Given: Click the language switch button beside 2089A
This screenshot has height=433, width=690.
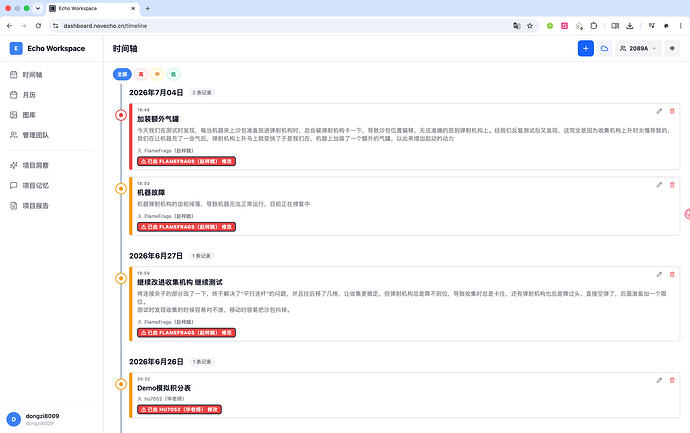Looking at the screenshot, I should 672,48.
